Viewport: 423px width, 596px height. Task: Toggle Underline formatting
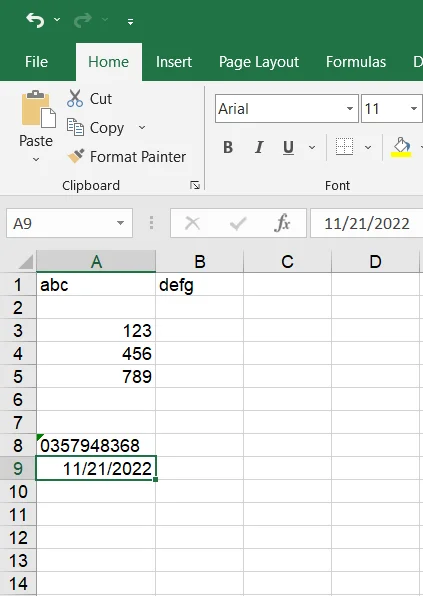pyautogui.click(x=288, y=147)
